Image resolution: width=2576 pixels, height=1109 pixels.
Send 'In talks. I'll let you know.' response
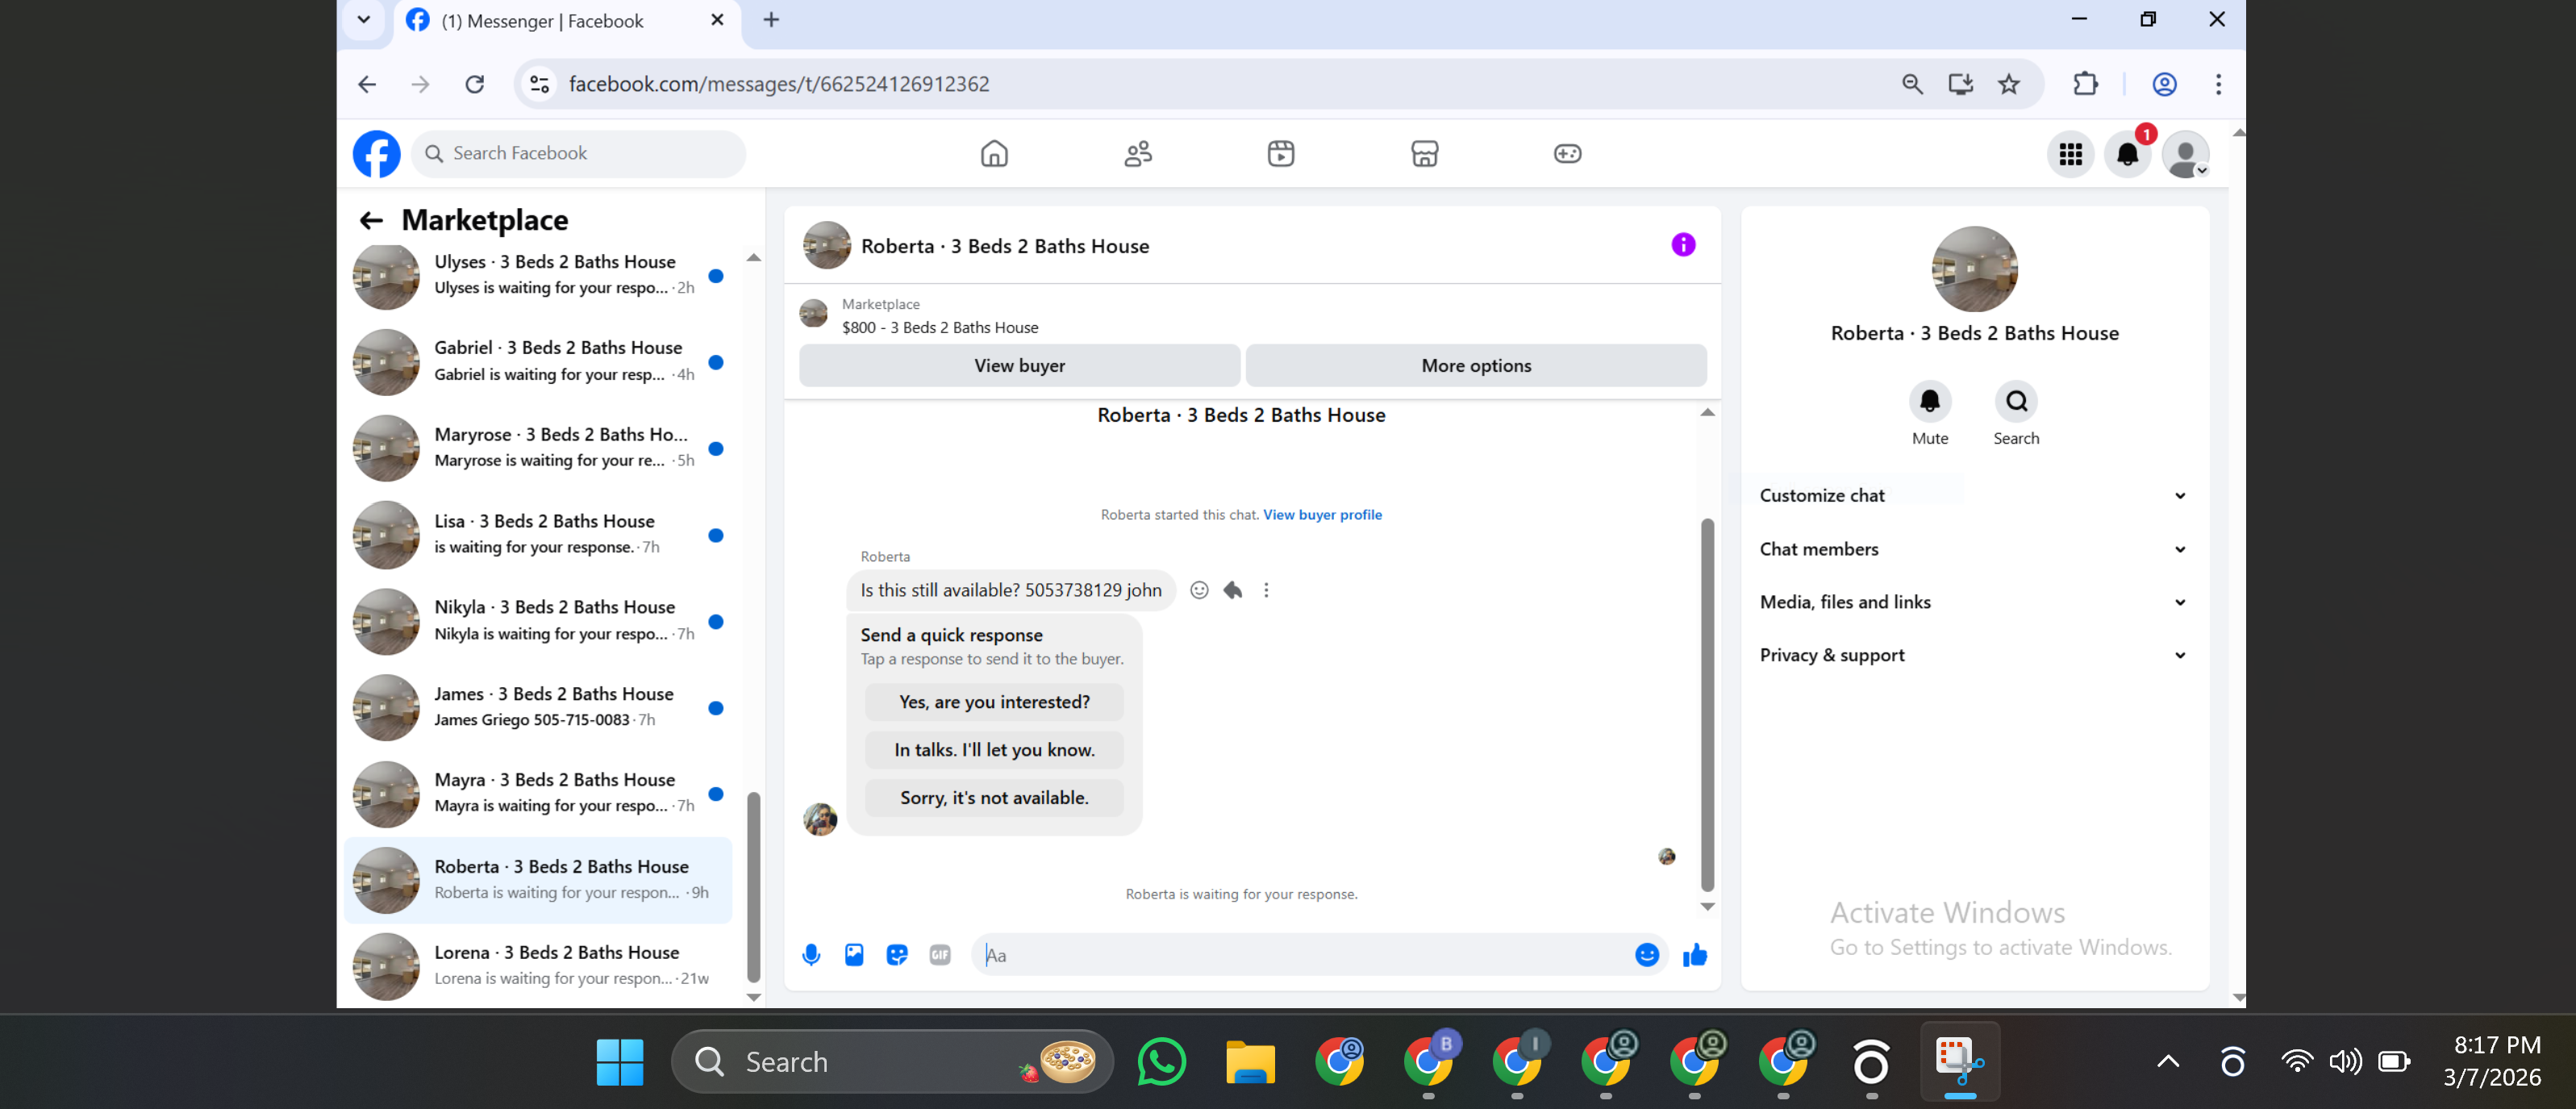tap(994, 750)
